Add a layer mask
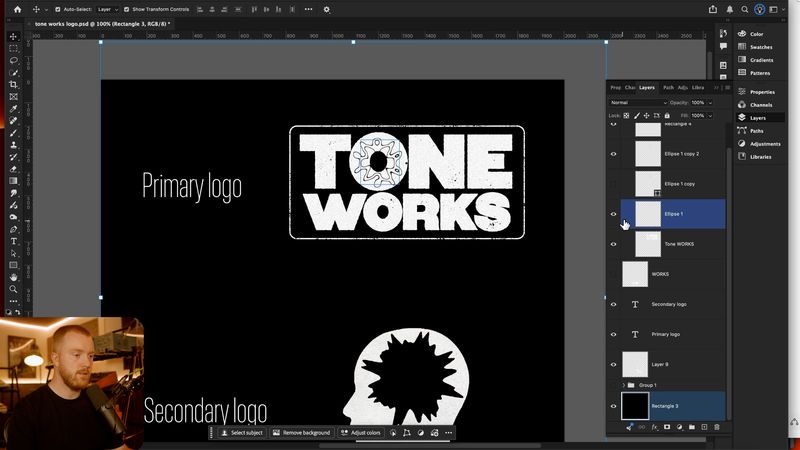Viewport: 800px width, 450px height. click(x=667, y=427)
